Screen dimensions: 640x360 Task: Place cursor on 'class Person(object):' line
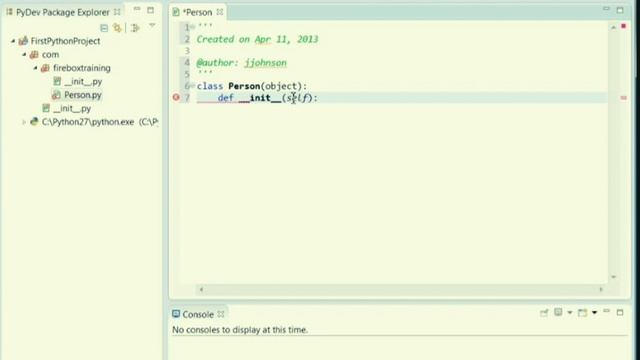tap(251, 86)
